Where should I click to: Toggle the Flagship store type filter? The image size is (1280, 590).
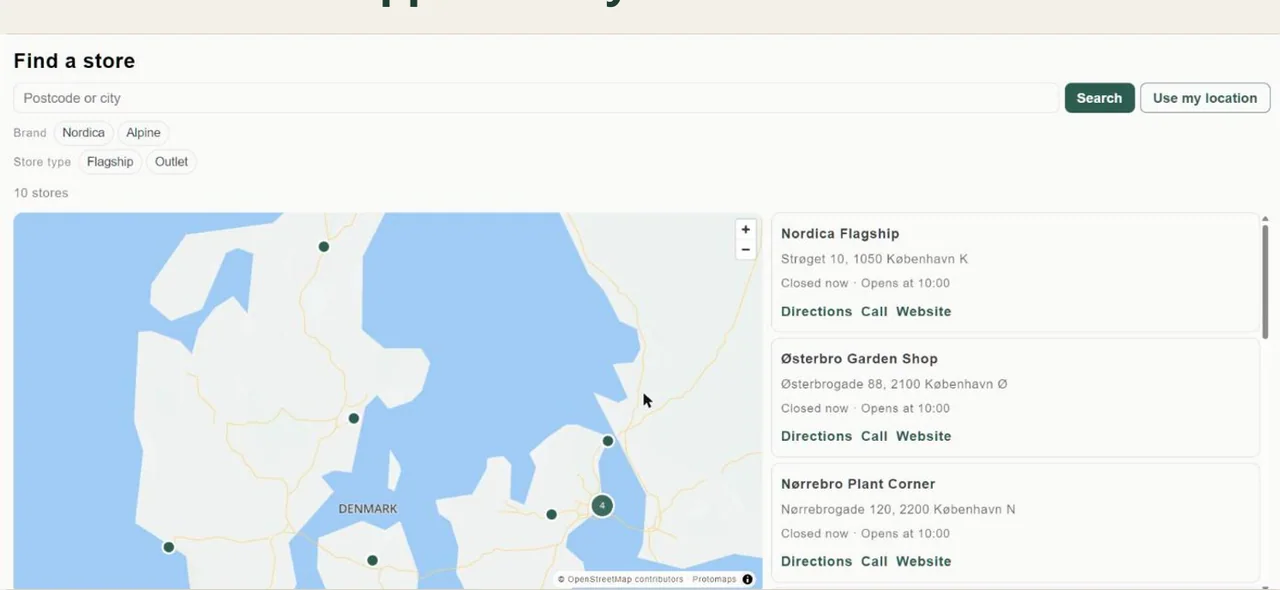point(110,162)
